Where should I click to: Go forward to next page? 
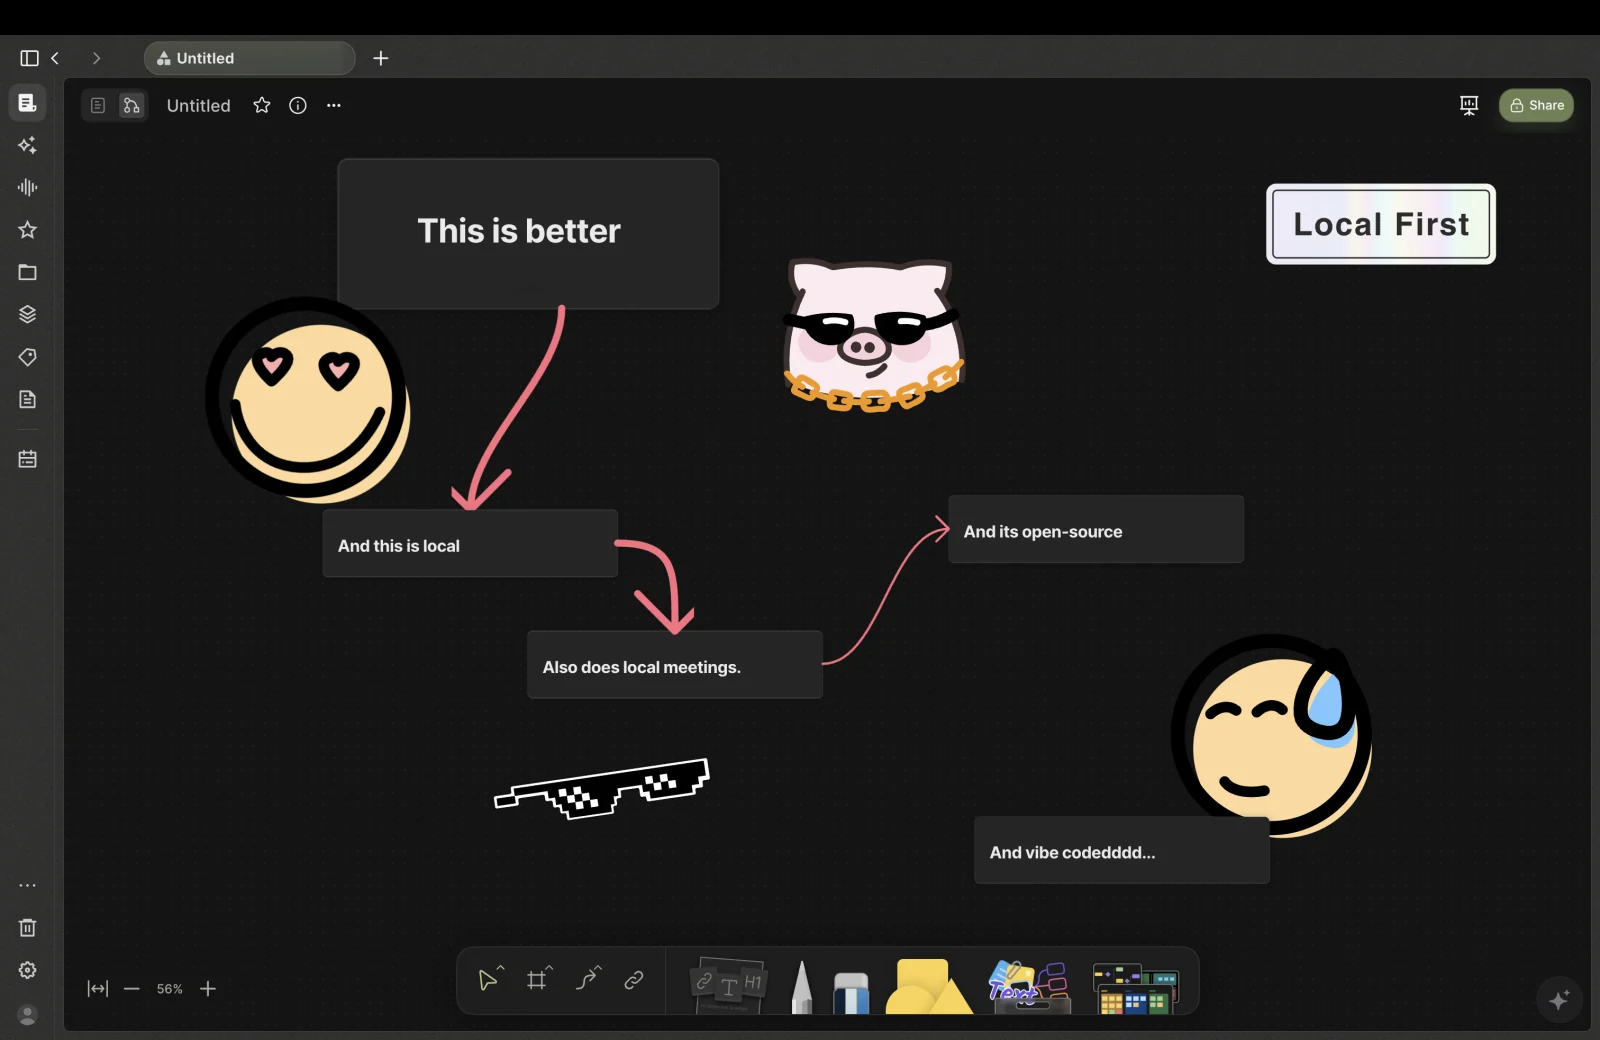pos(96,58)
